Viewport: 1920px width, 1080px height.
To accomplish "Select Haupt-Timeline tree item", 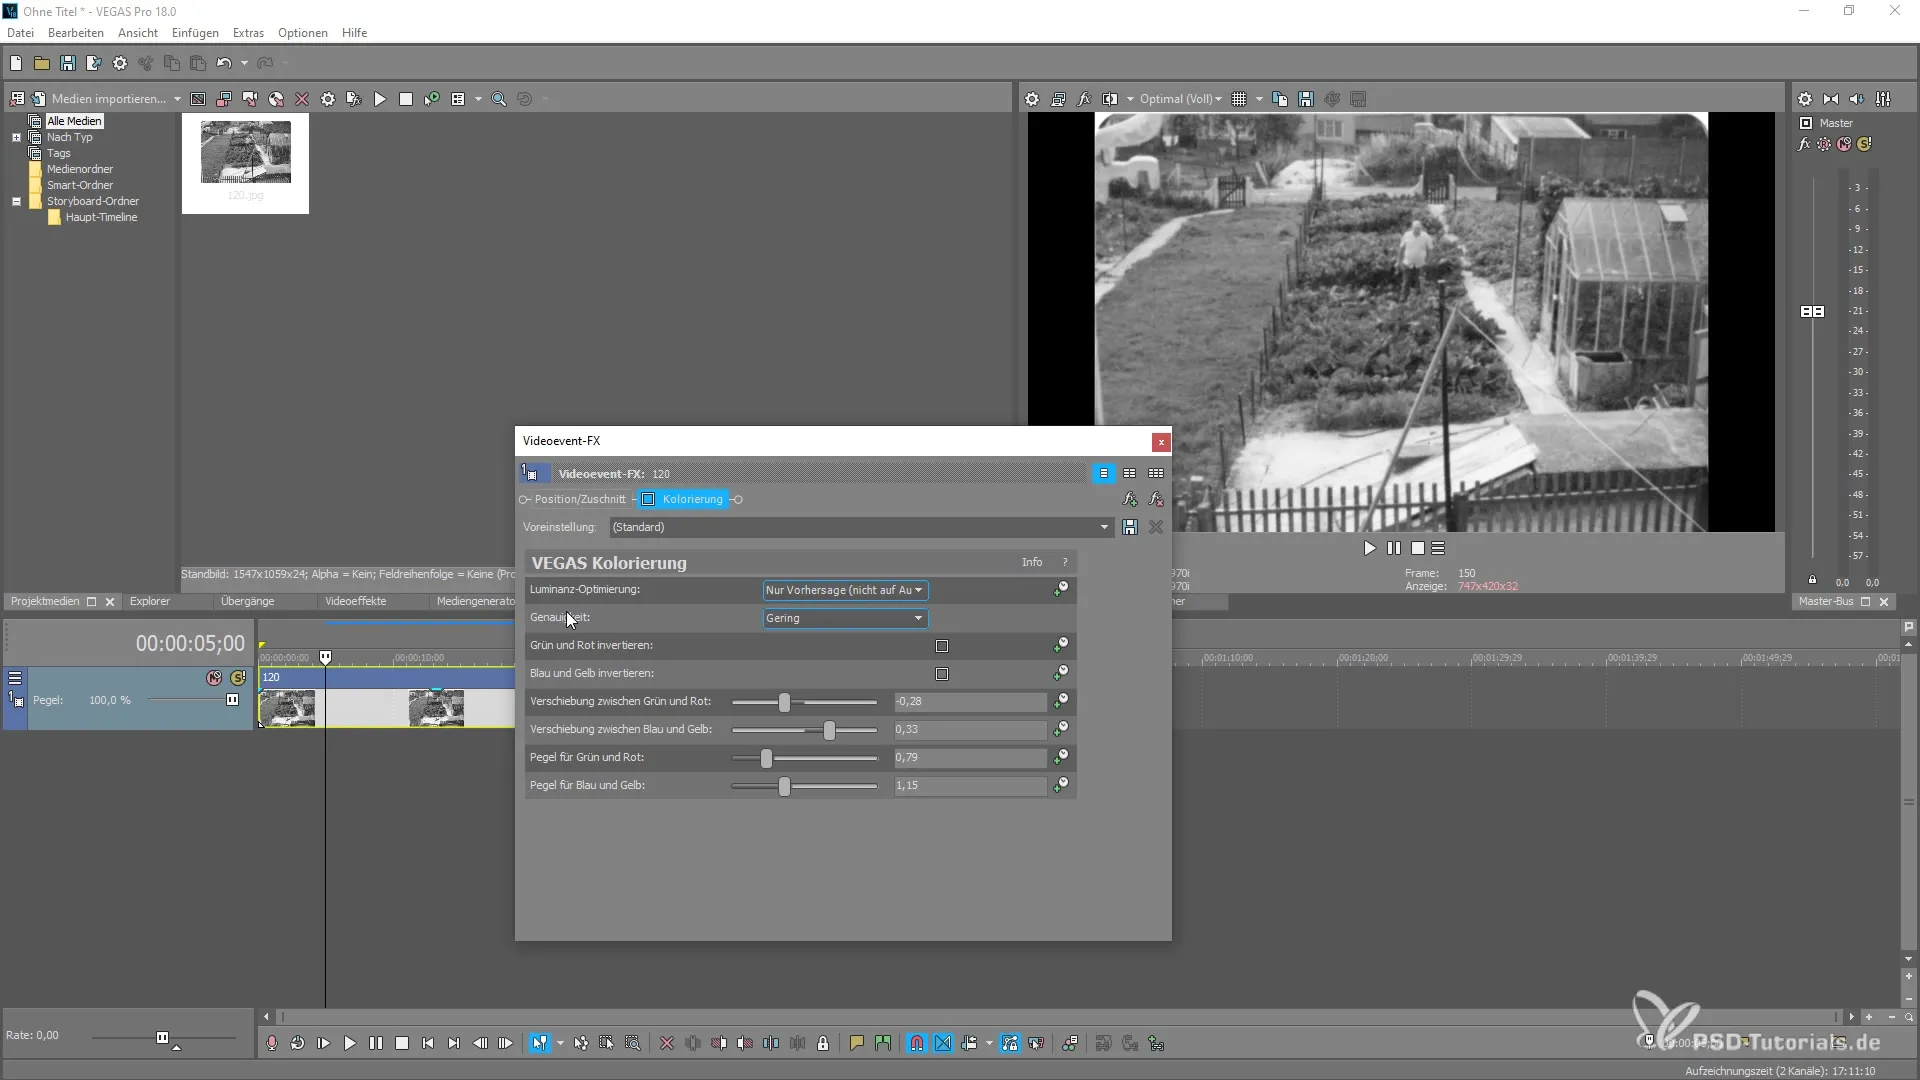I will click(101, 217).
